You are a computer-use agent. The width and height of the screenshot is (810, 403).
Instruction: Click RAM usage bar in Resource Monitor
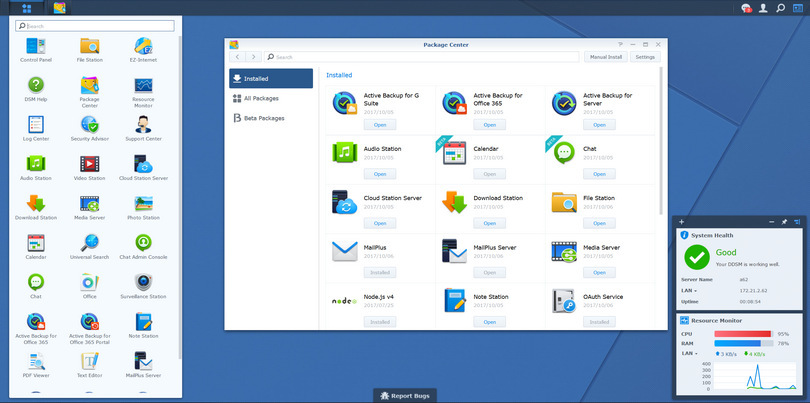point(743,343)
